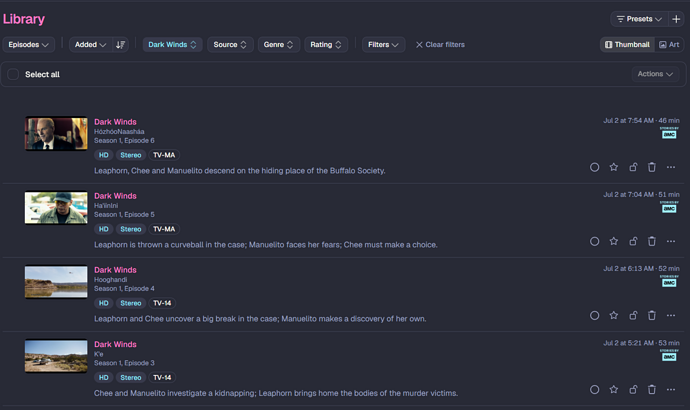Open the Genre filter dropdown
690x410 pixels.
pos(279,44)
